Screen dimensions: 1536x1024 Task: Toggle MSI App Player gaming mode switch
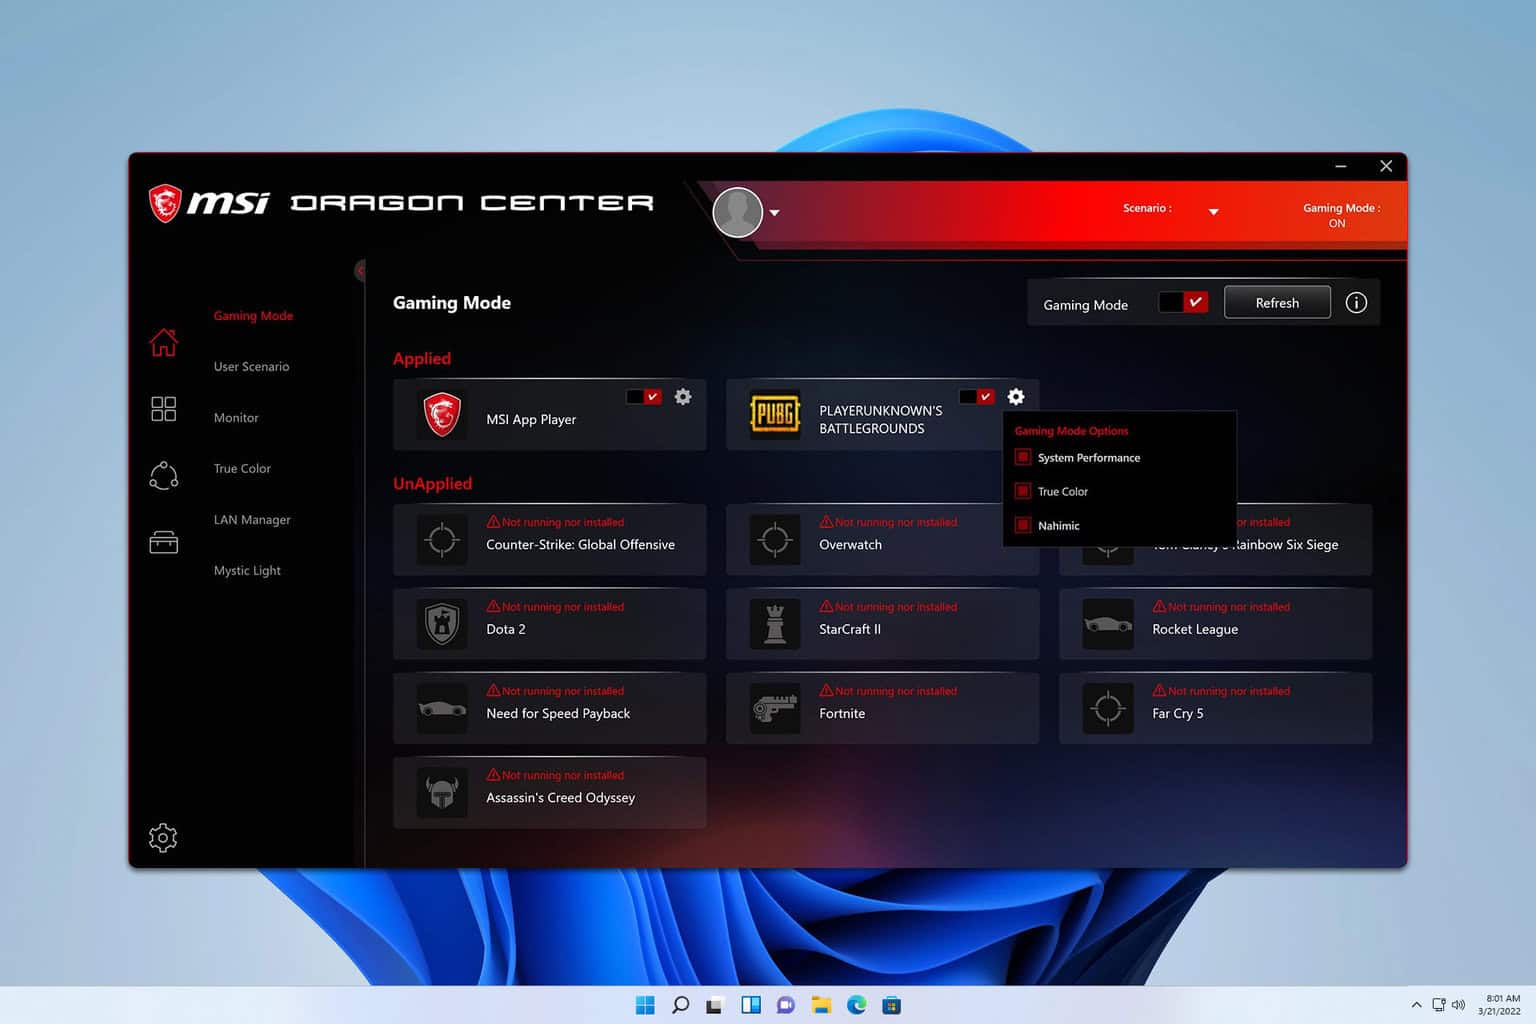coord(644,397)
